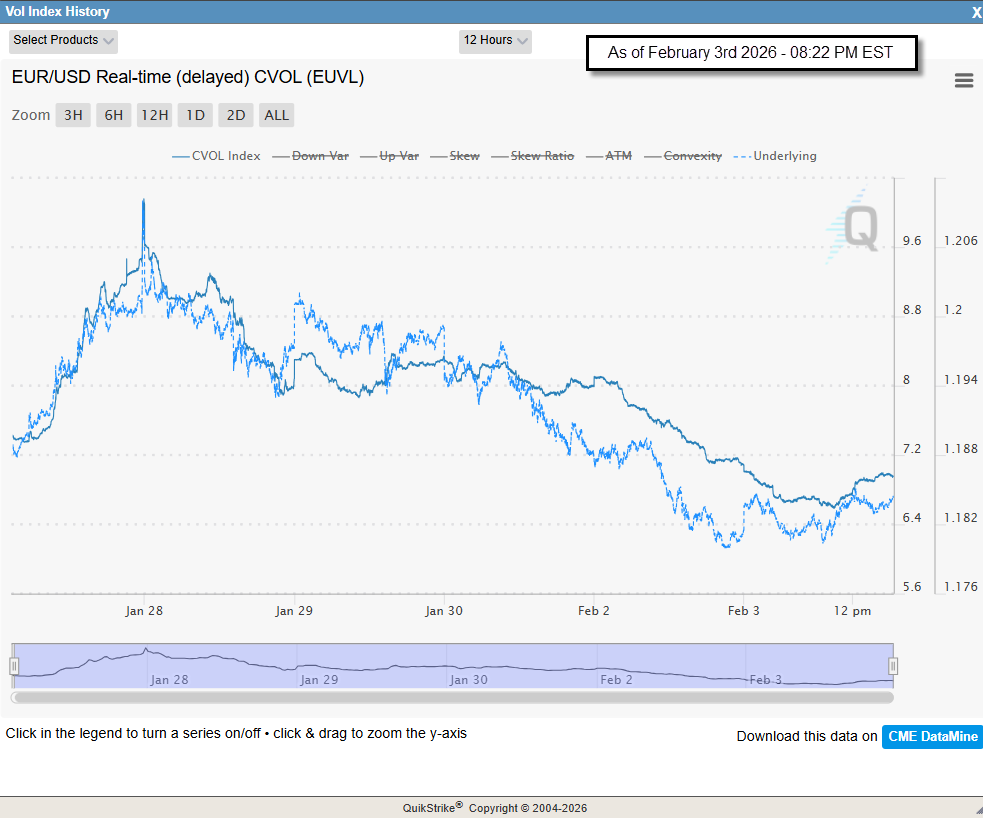
Task: Zoom the chart to 1D
Action: (x=195, y=114)
